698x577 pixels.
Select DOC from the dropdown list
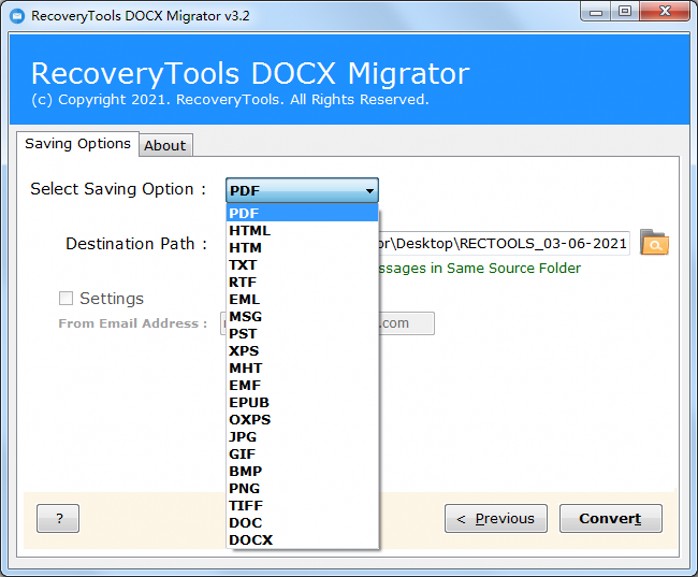coord(302,523)
